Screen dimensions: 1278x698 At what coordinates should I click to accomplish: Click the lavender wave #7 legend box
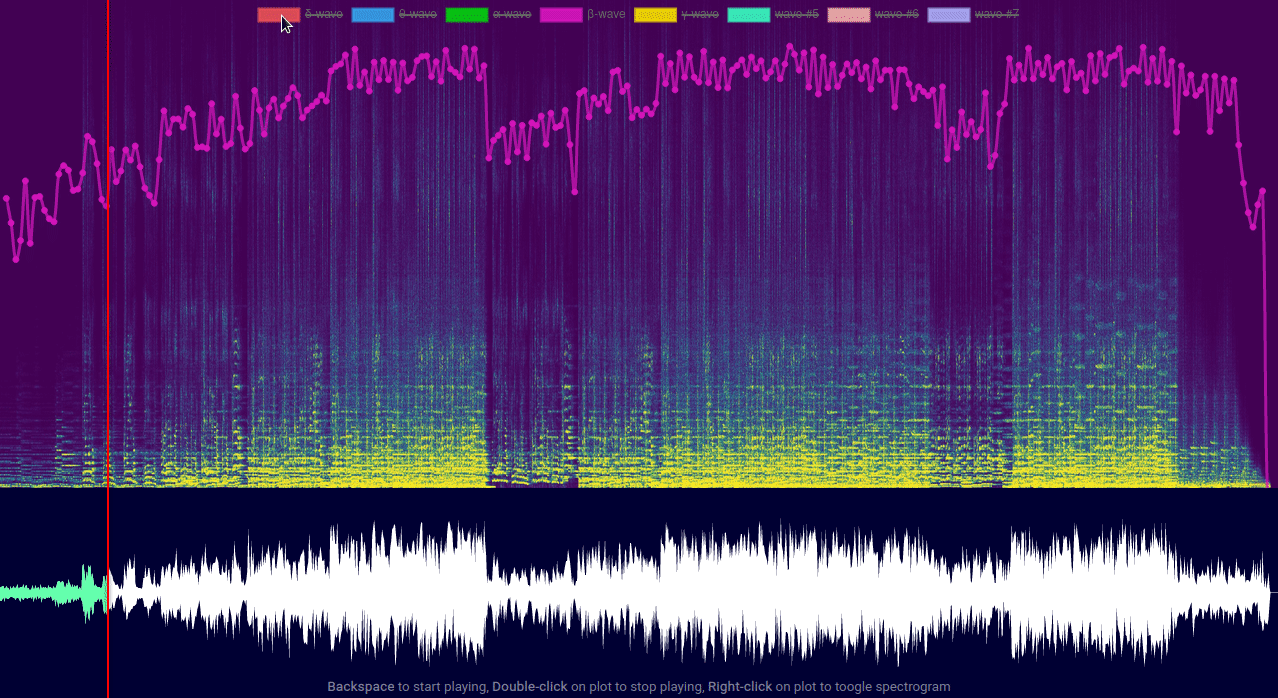pyautogui.click(x=948, y=15)
